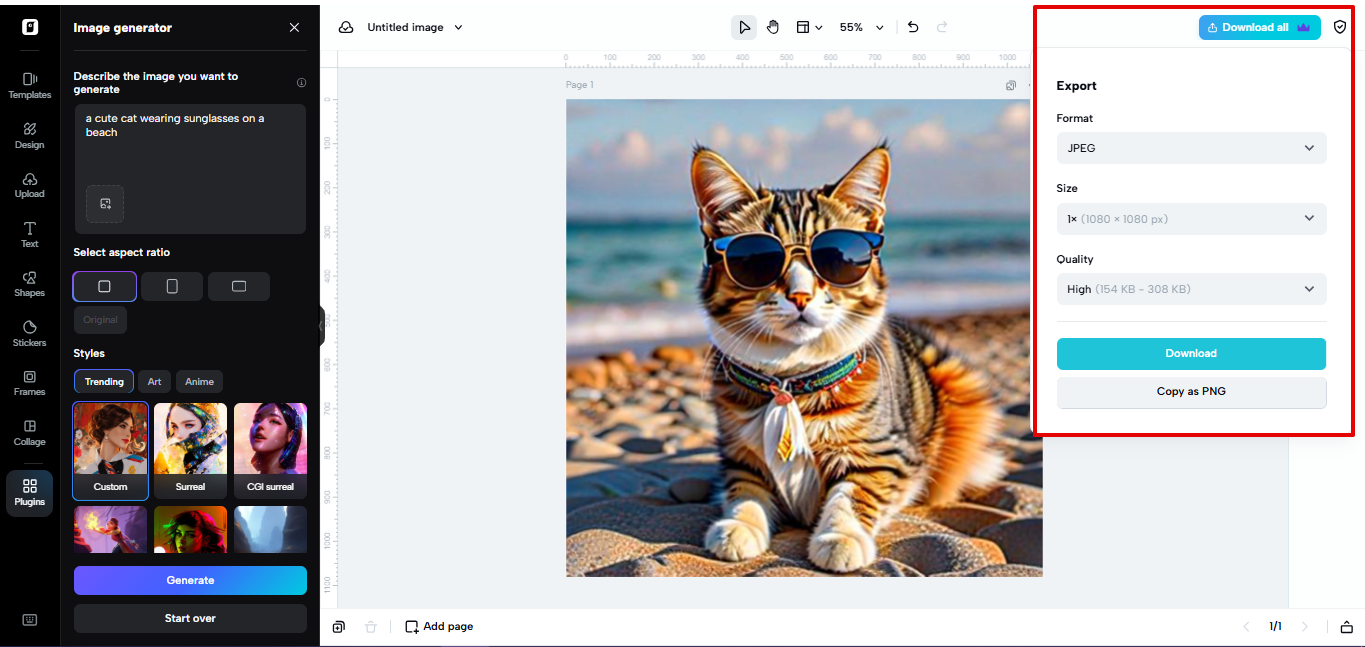Select the portrait aspect ratio
The image size is (1365, 647).
coord(171,286)
